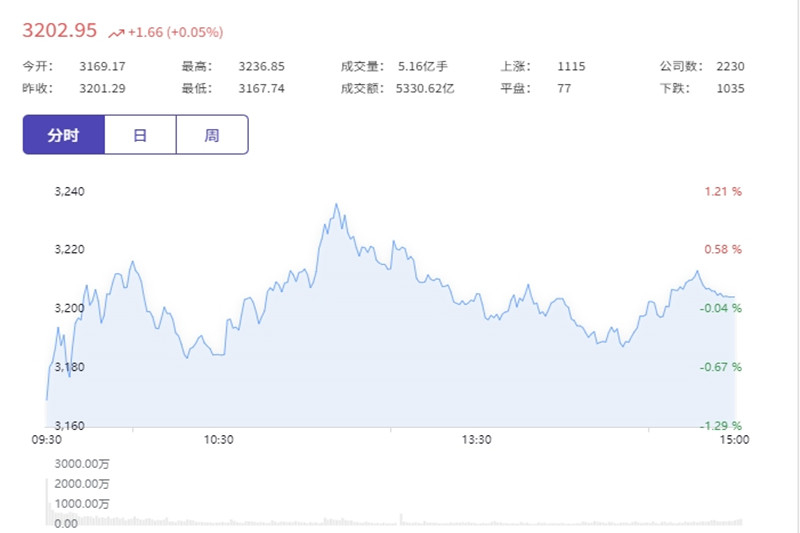Viewport: 800px width, 533px height.
Task: Click the 公司数 company count 2230
Action: 730,67
